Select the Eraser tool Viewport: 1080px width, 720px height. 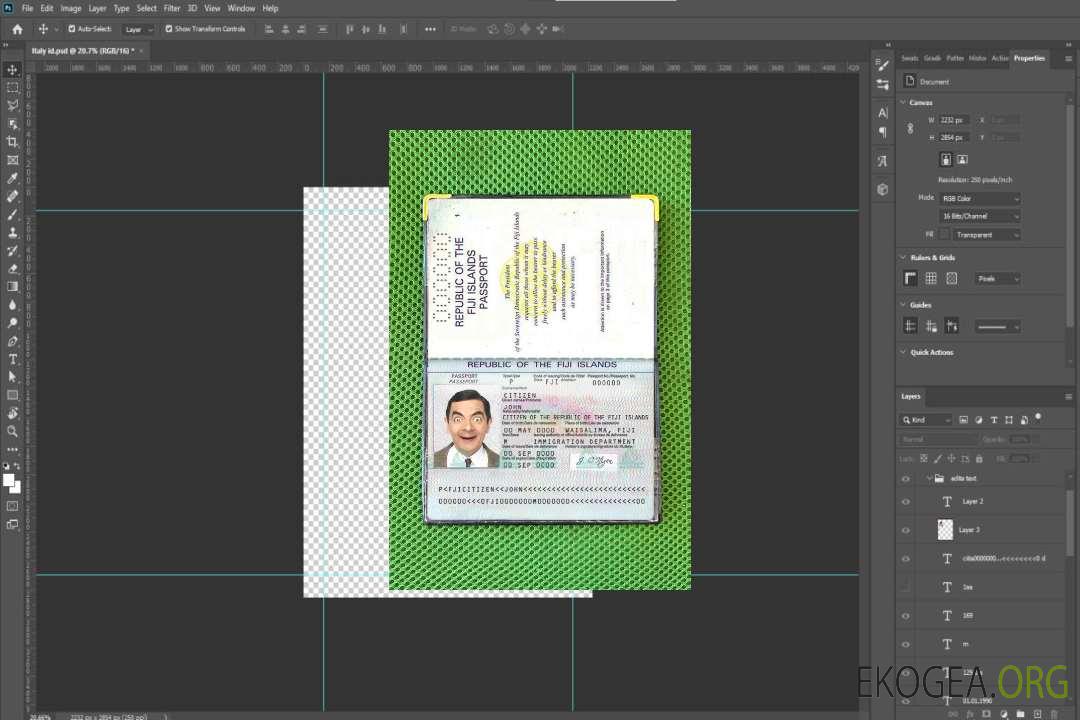coord(13,269)
